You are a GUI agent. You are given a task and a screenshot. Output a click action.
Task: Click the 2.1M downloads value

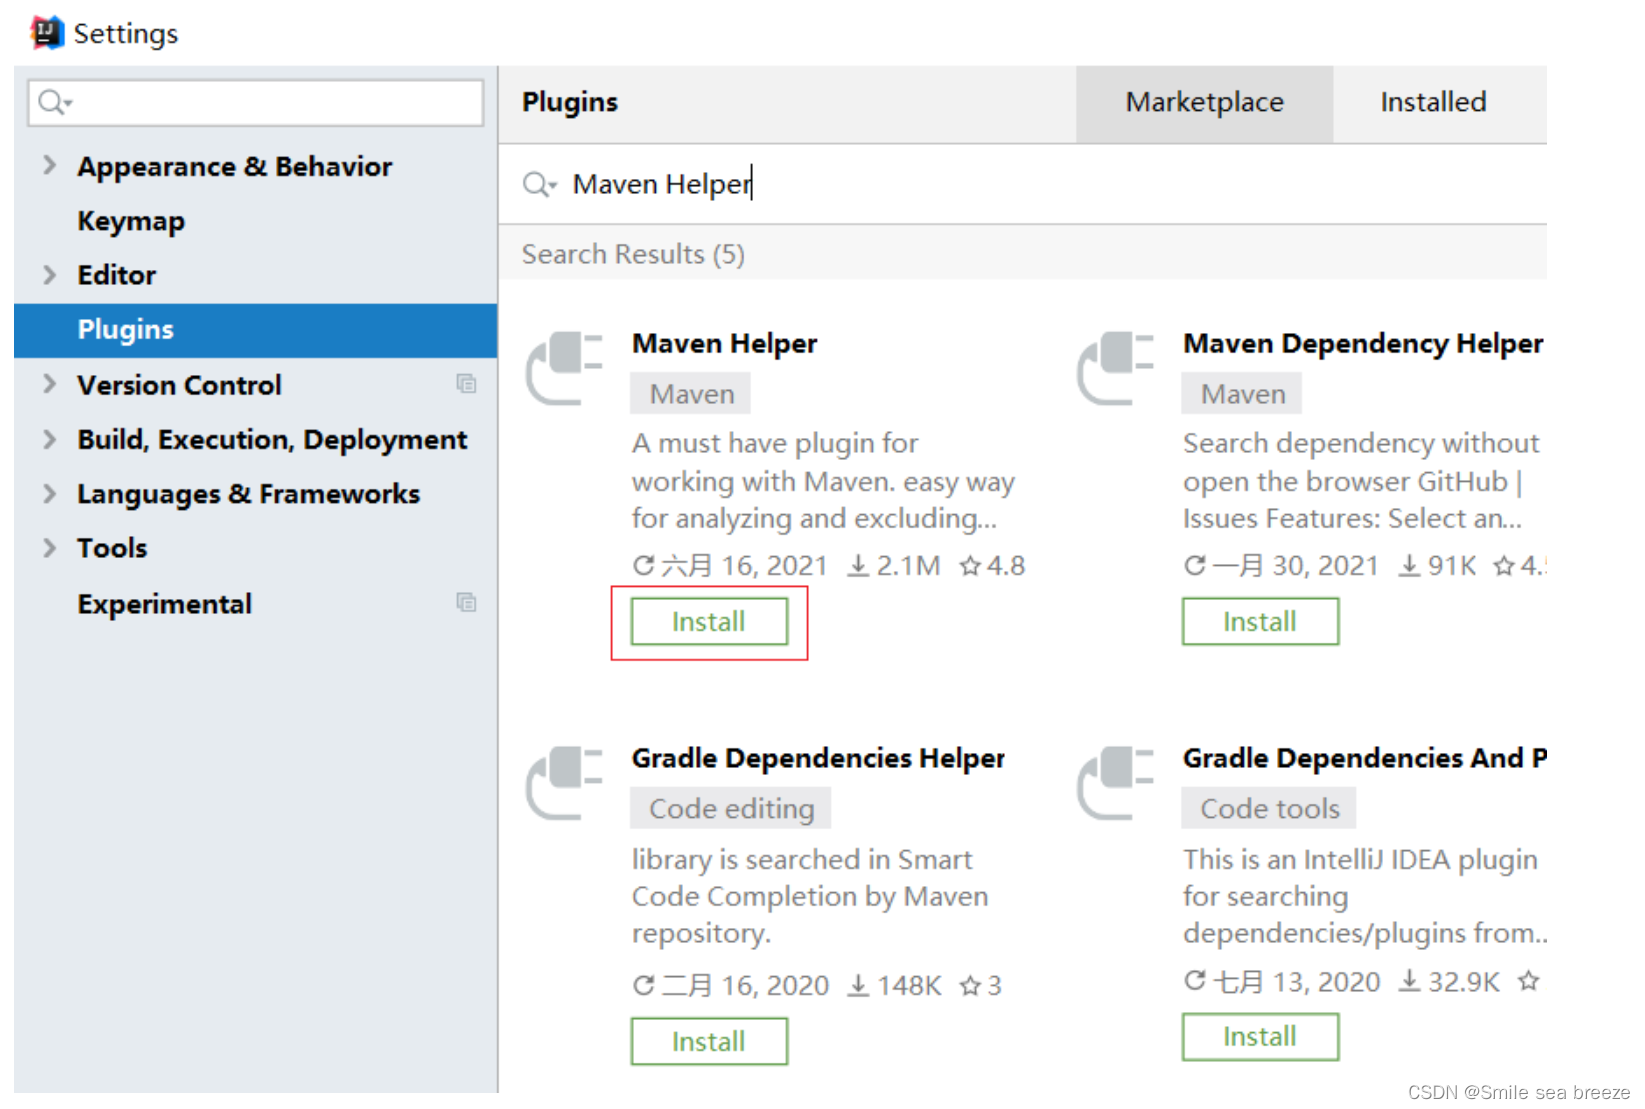908,566
